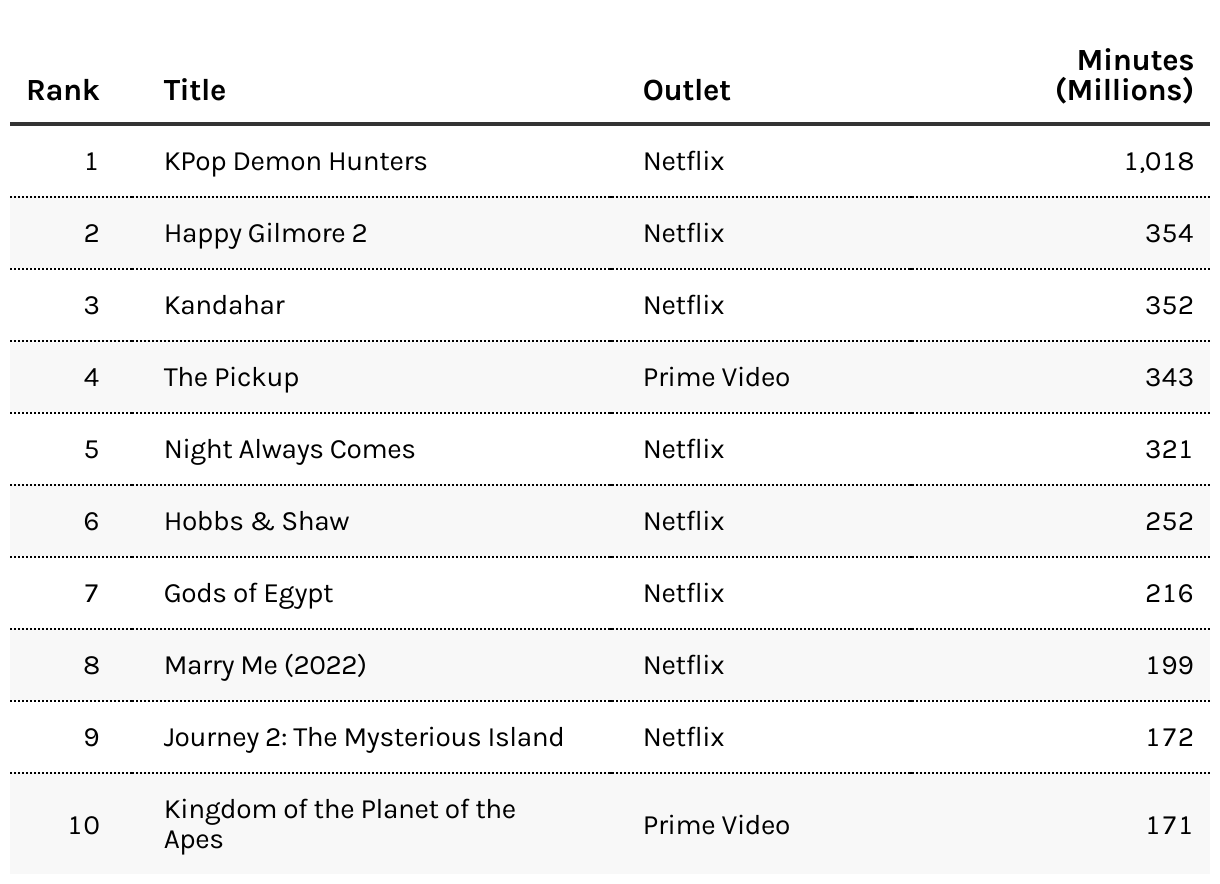
Task: Click the 171 minutes value
Action: click(1169, 825)
